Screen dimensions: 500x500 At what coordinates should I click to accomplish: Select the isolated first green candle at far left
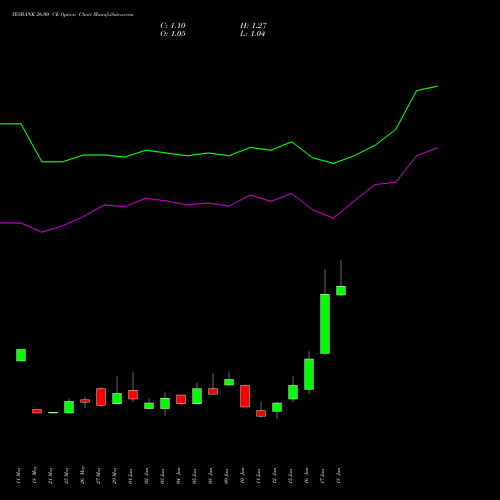point(21,355)
